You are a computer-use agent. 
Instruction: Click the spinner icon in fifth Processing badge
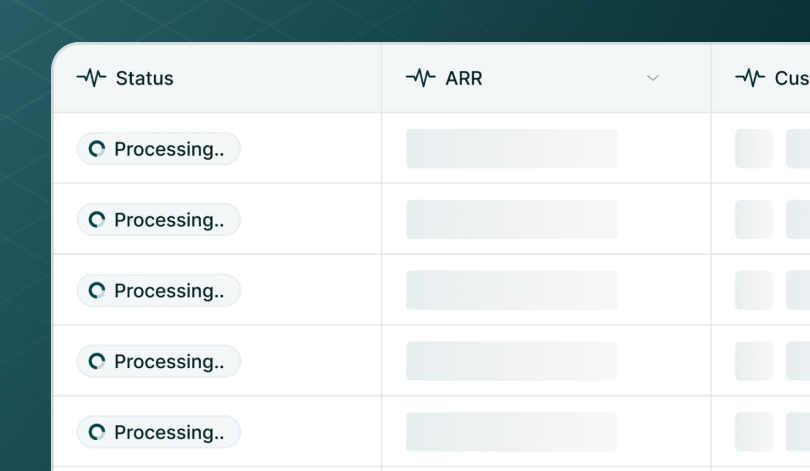[97, 432]
